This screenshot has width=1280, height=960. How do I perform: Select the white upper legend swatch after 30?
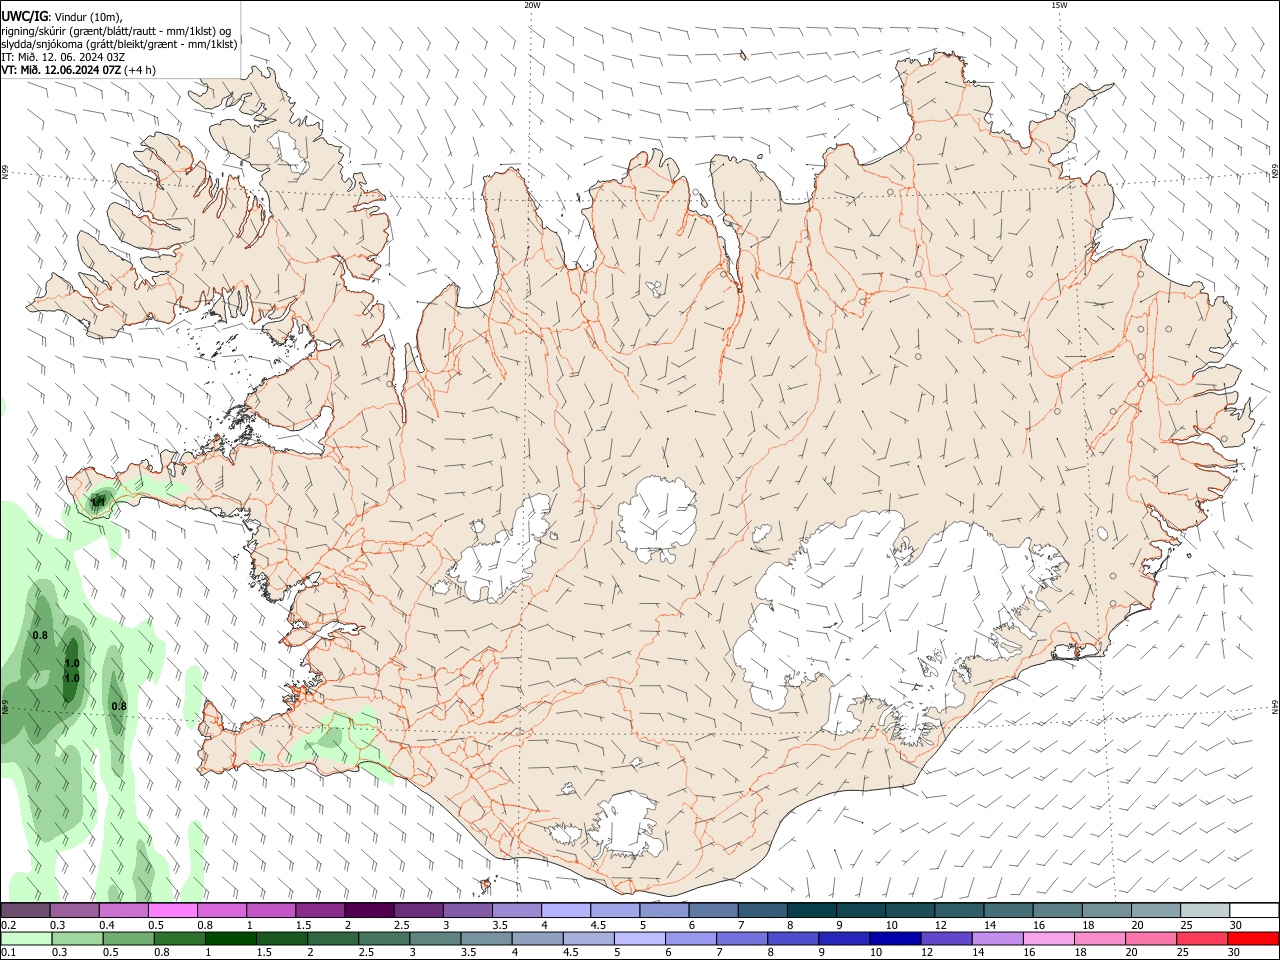pos(1254,911)
